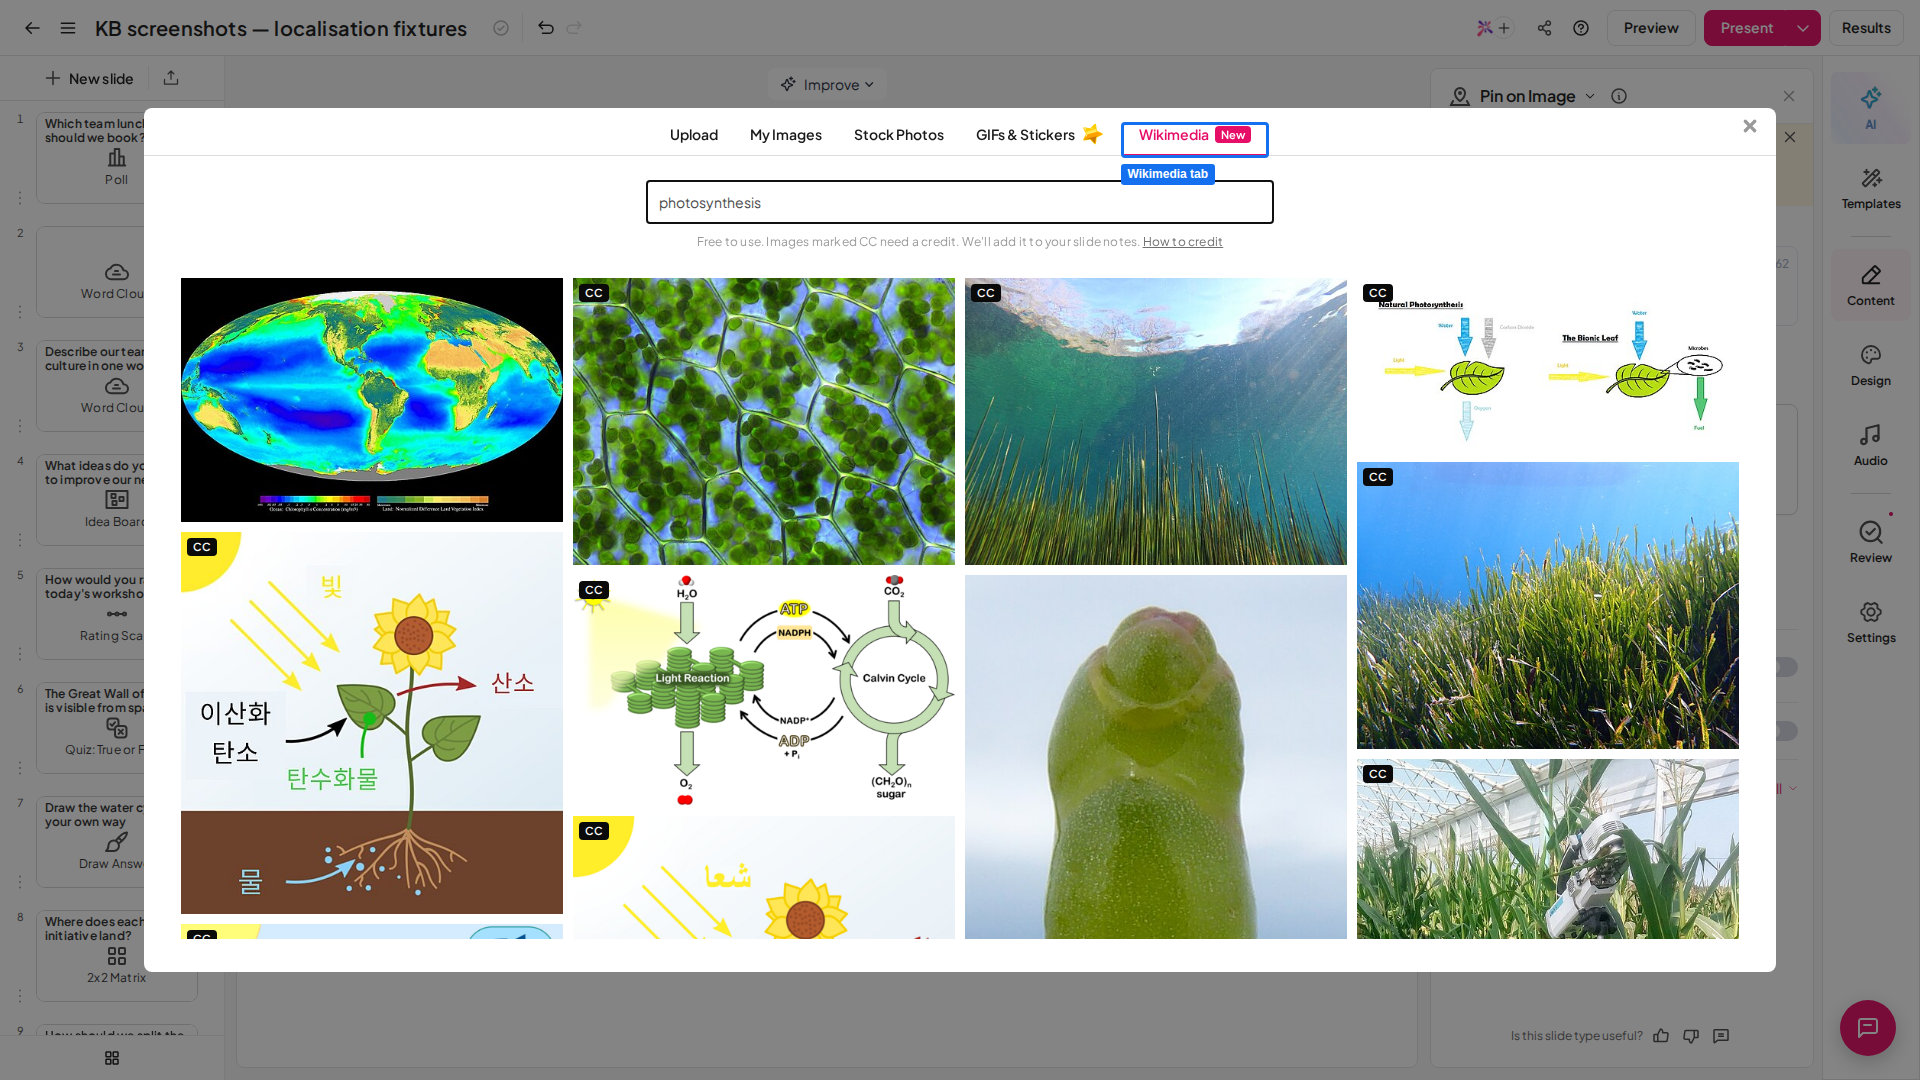The height and width of the screenshot is (1080, 1920).
Task: Click the photosynthesis search field
Action: pyautogui.click(x=960, y=202)
